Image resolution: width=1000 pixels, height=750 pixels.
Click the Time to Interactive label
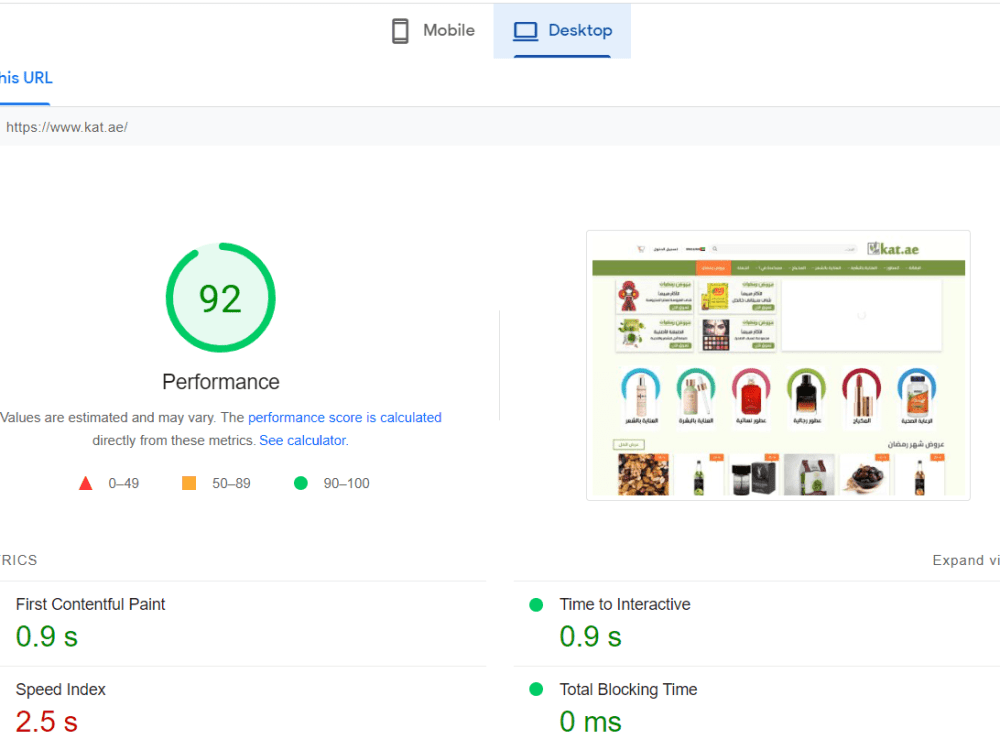(625, 604)
